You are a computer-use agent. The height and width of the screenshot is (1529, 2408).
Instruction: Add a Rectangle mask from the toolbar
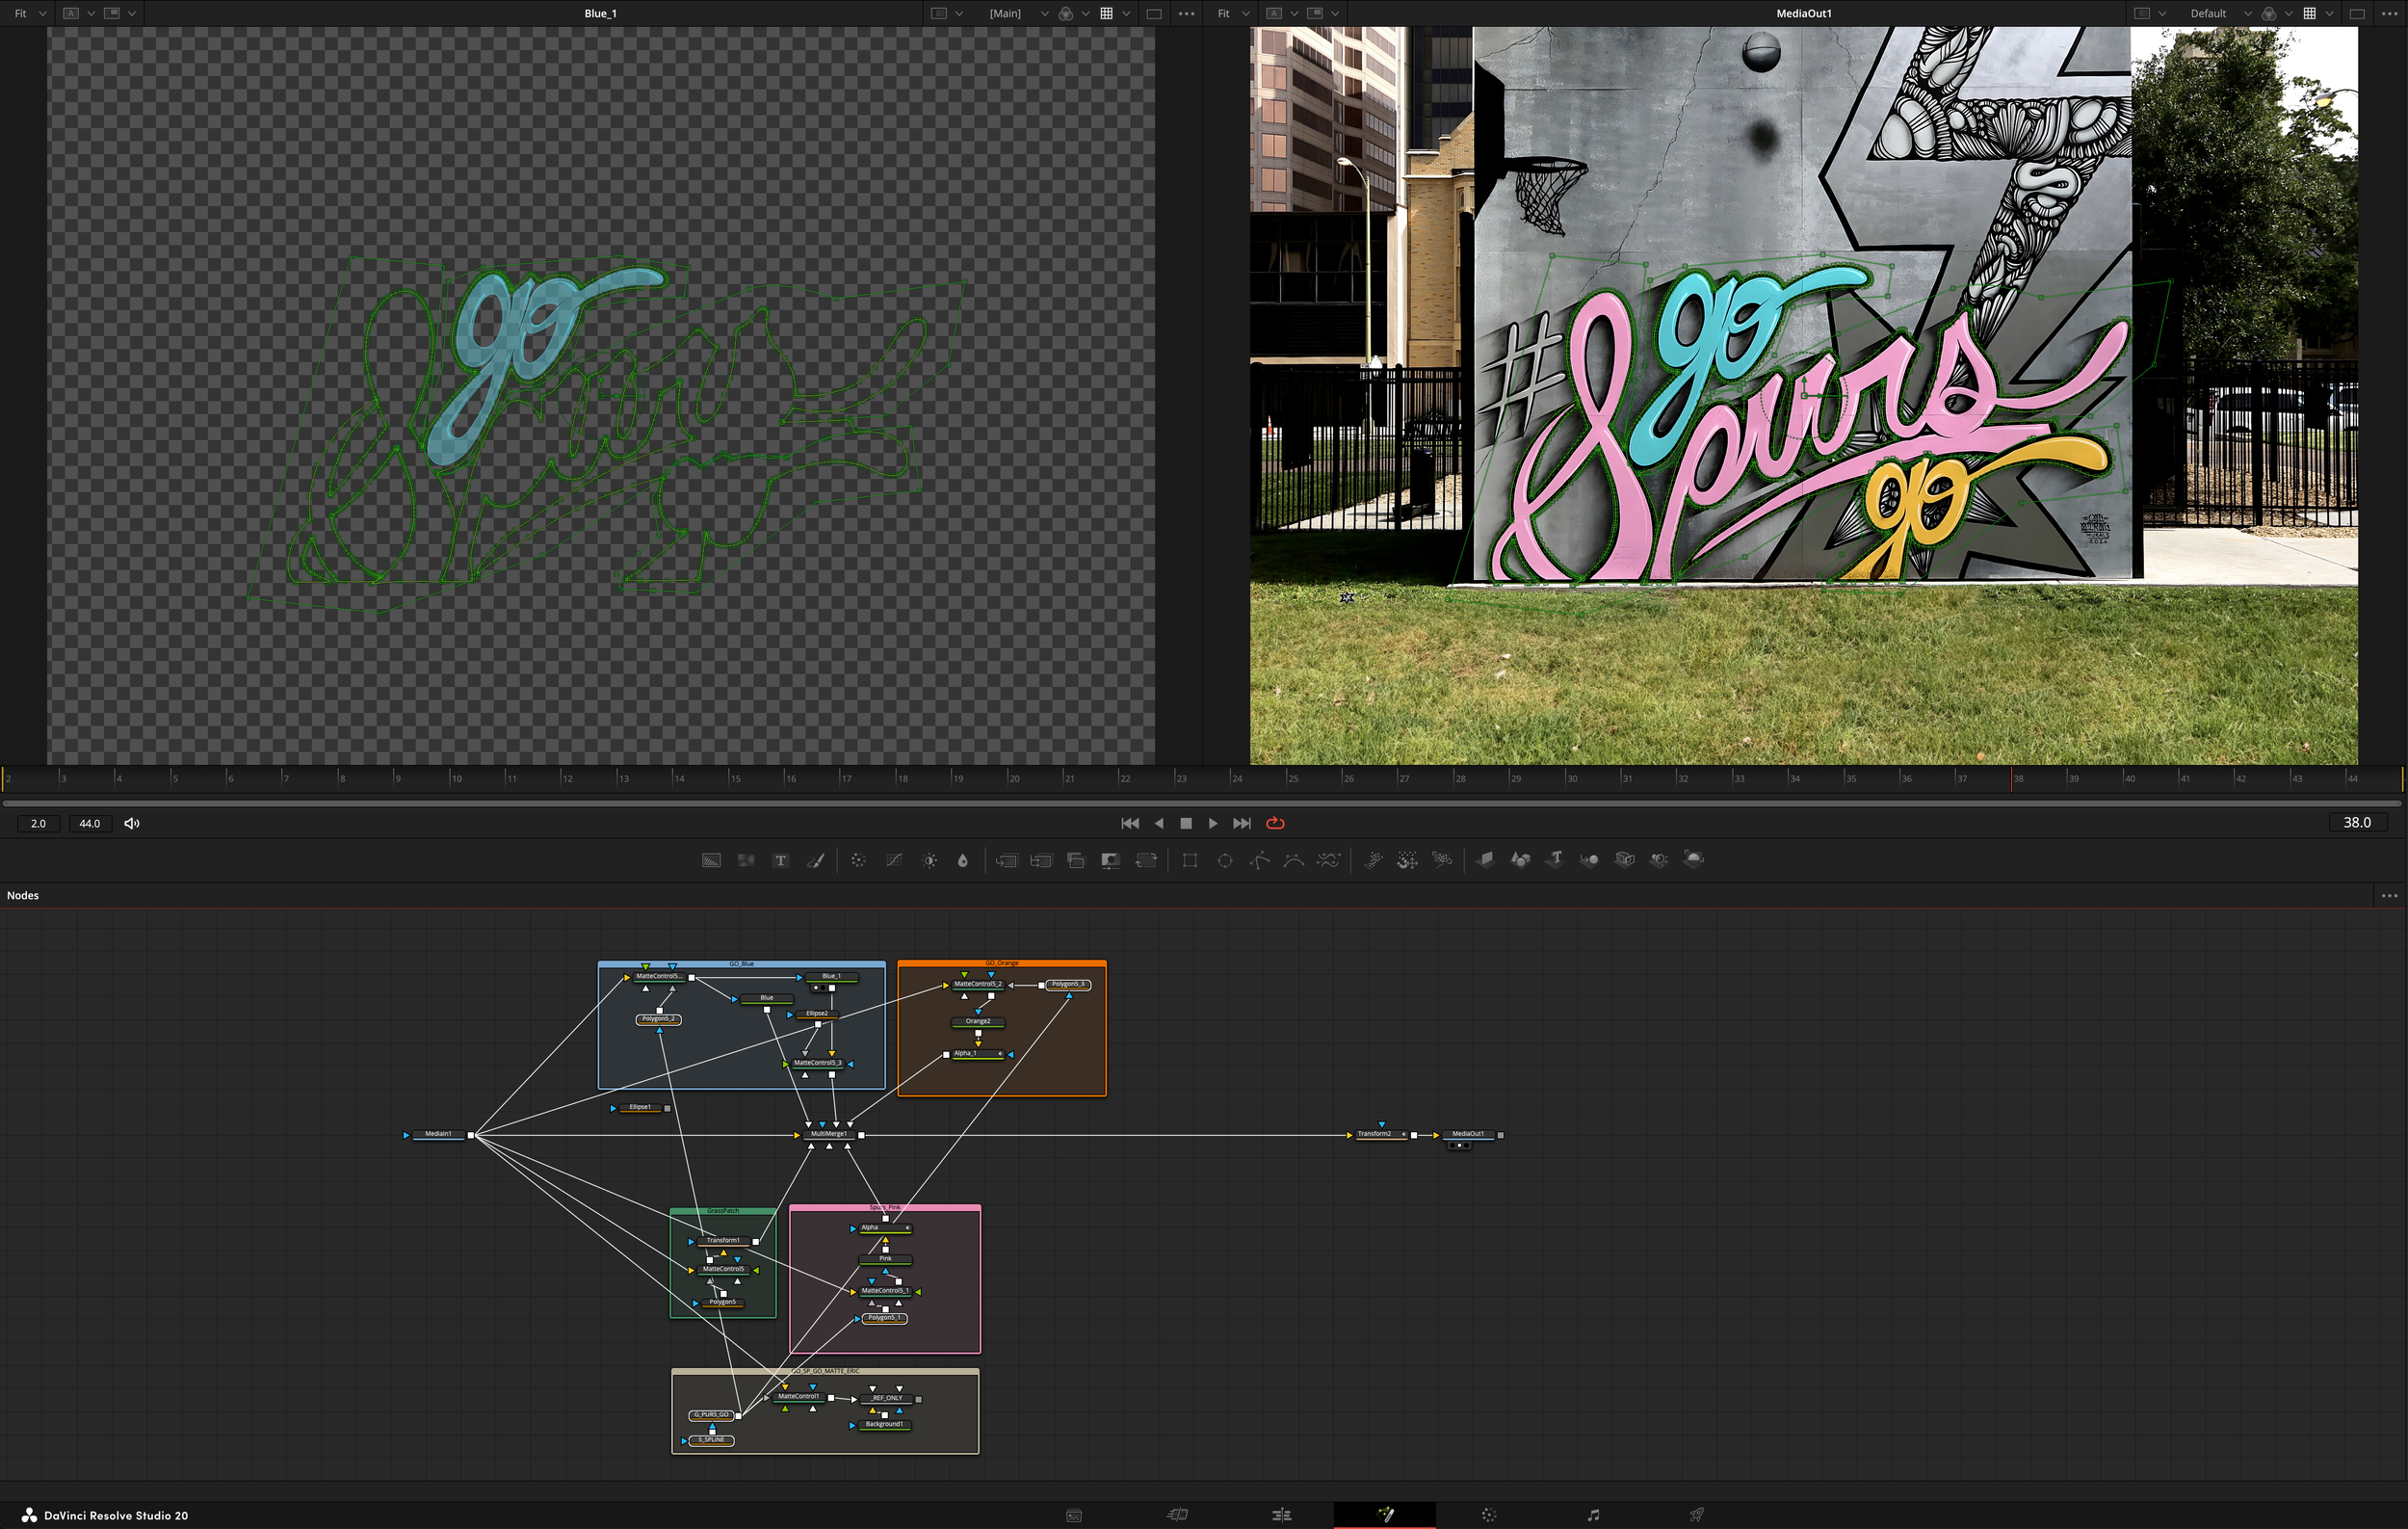pos(1190,860)
